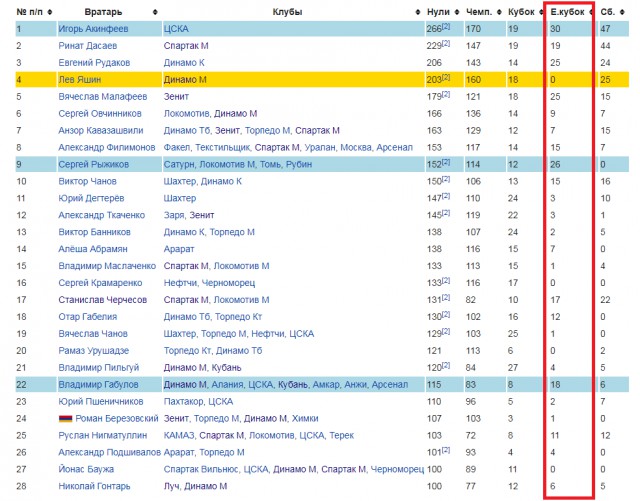The image size is (640, 501).
Task: Open Нефтчи link in Крамаренко row
Action: pyautogui.click(x=180, y=283)
